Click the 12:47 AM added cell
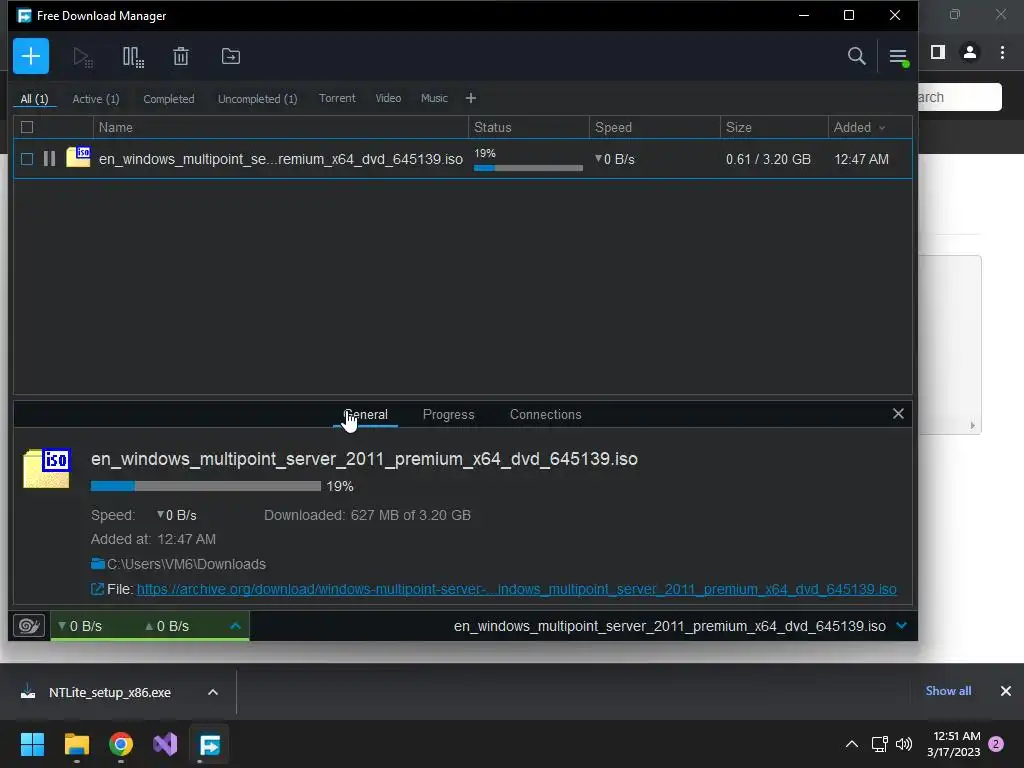This screenshot has width=1024, height=768. 861,159
